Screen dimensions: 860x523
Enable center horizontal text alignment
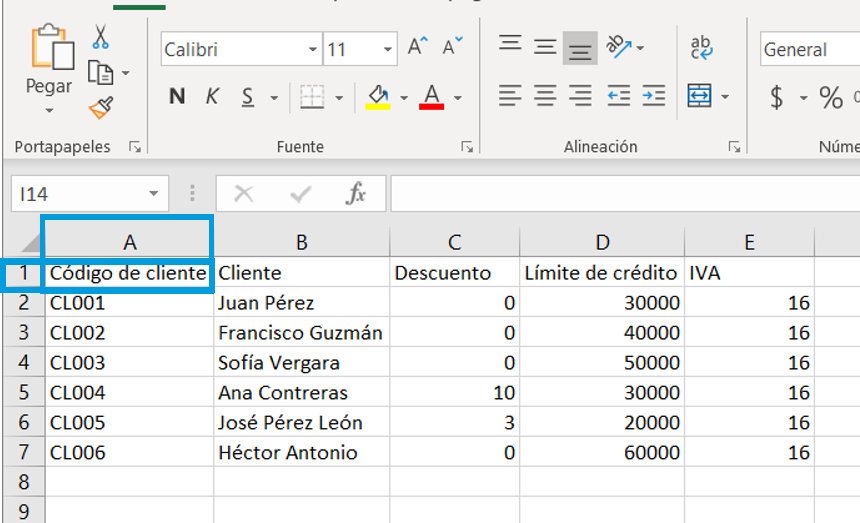coord(545,96)
